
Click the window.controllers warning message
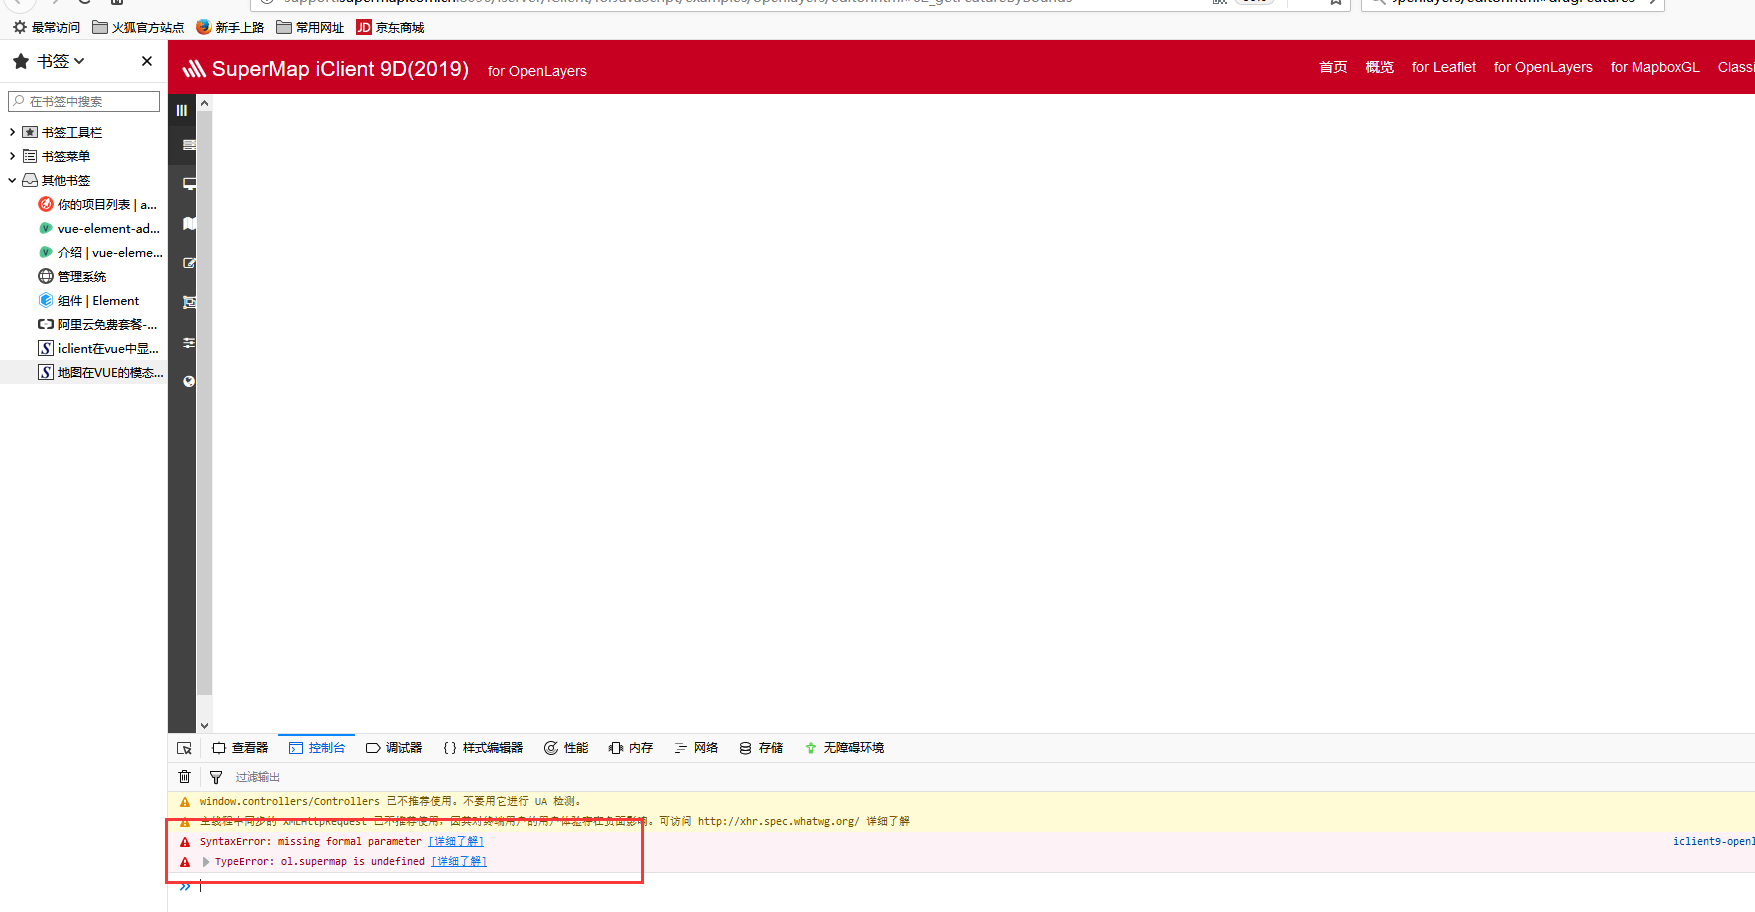click(390, 802)
